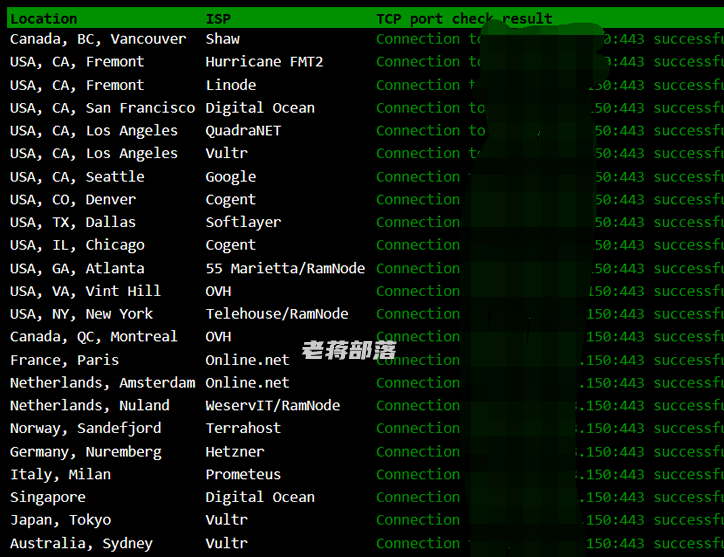Click the Google ISP entry

coord(231,177)
